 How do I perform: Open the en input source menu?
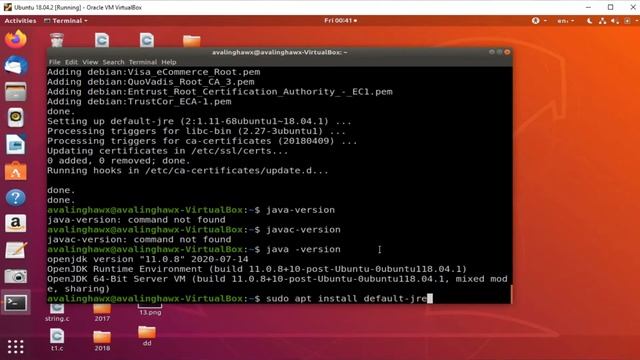coord(566,20)
